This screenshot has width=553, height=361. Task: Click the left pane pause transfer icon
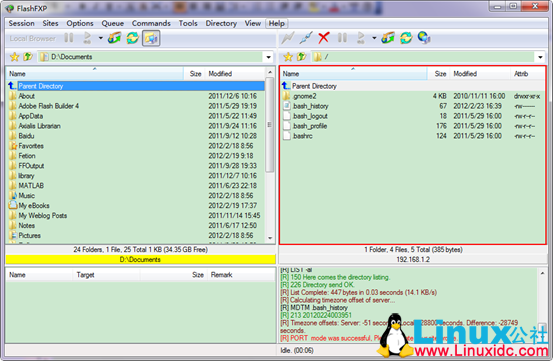69,38
